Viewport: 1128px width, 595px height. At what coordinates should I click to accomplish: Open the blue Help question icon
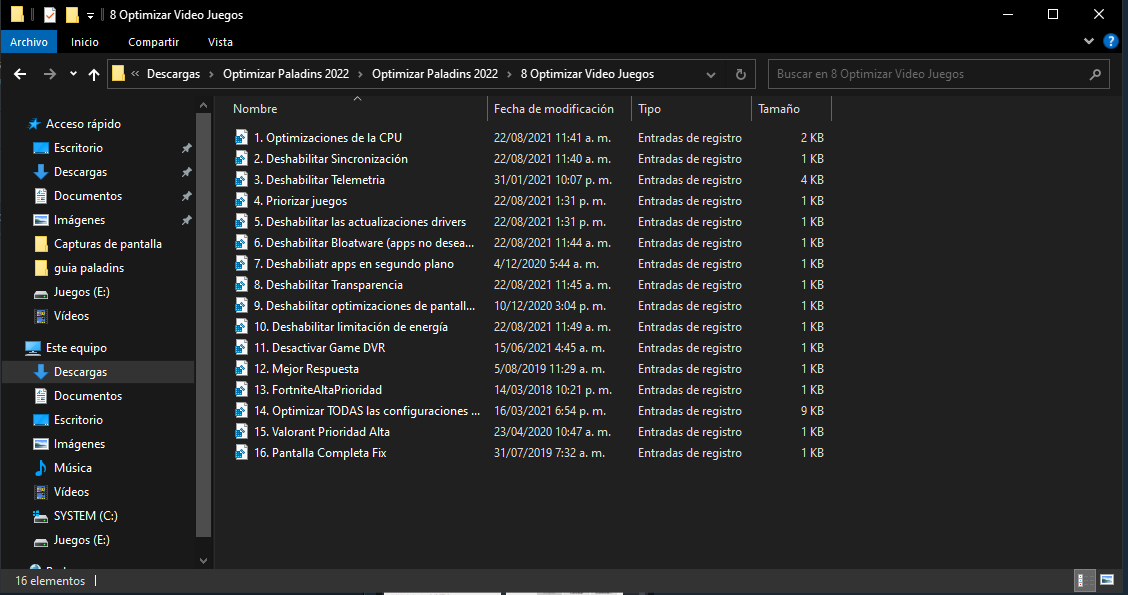(x=1111, y=42)
